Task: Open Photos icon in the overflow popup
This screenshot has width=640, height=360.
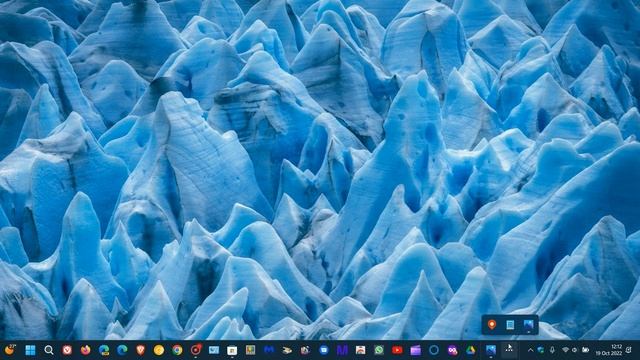Action: click(529, 325)
